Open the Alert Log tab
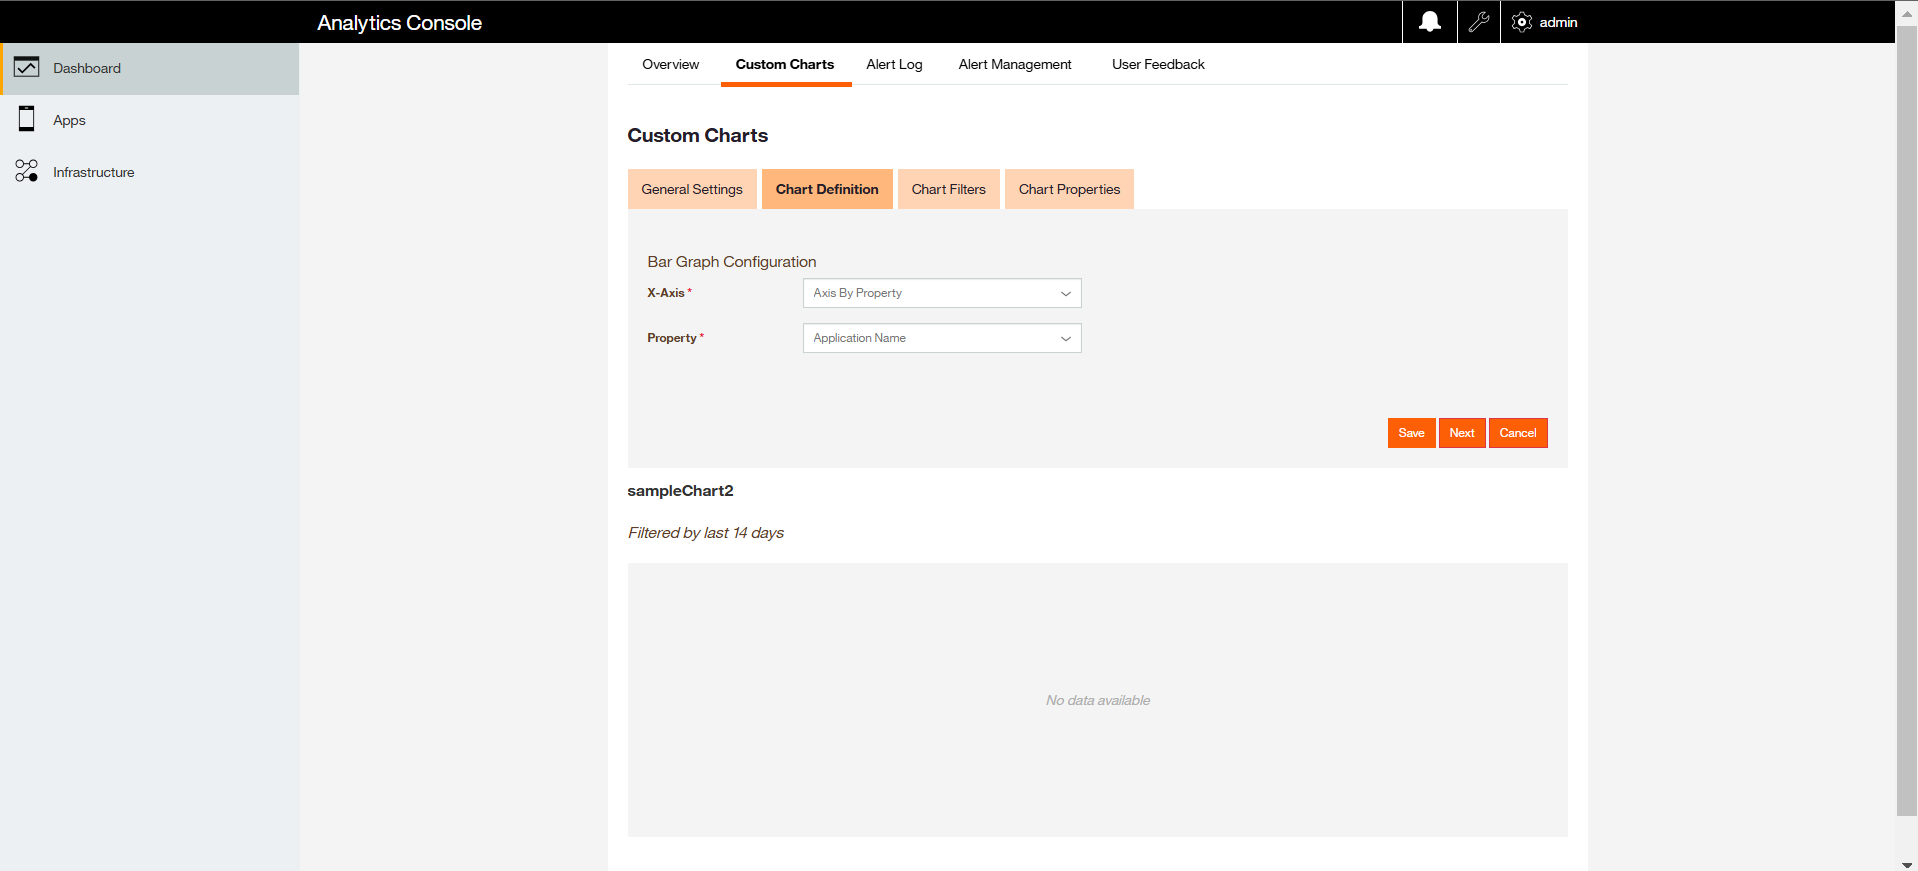This screenshot has height=871, width=1918. coord(894,65)
